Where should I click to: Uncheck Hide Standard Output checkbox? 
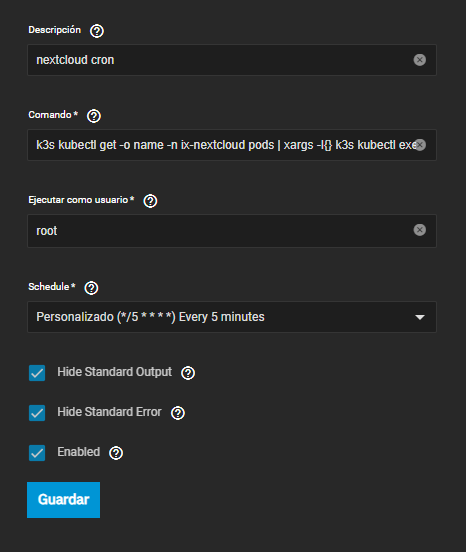click(37, 373)
